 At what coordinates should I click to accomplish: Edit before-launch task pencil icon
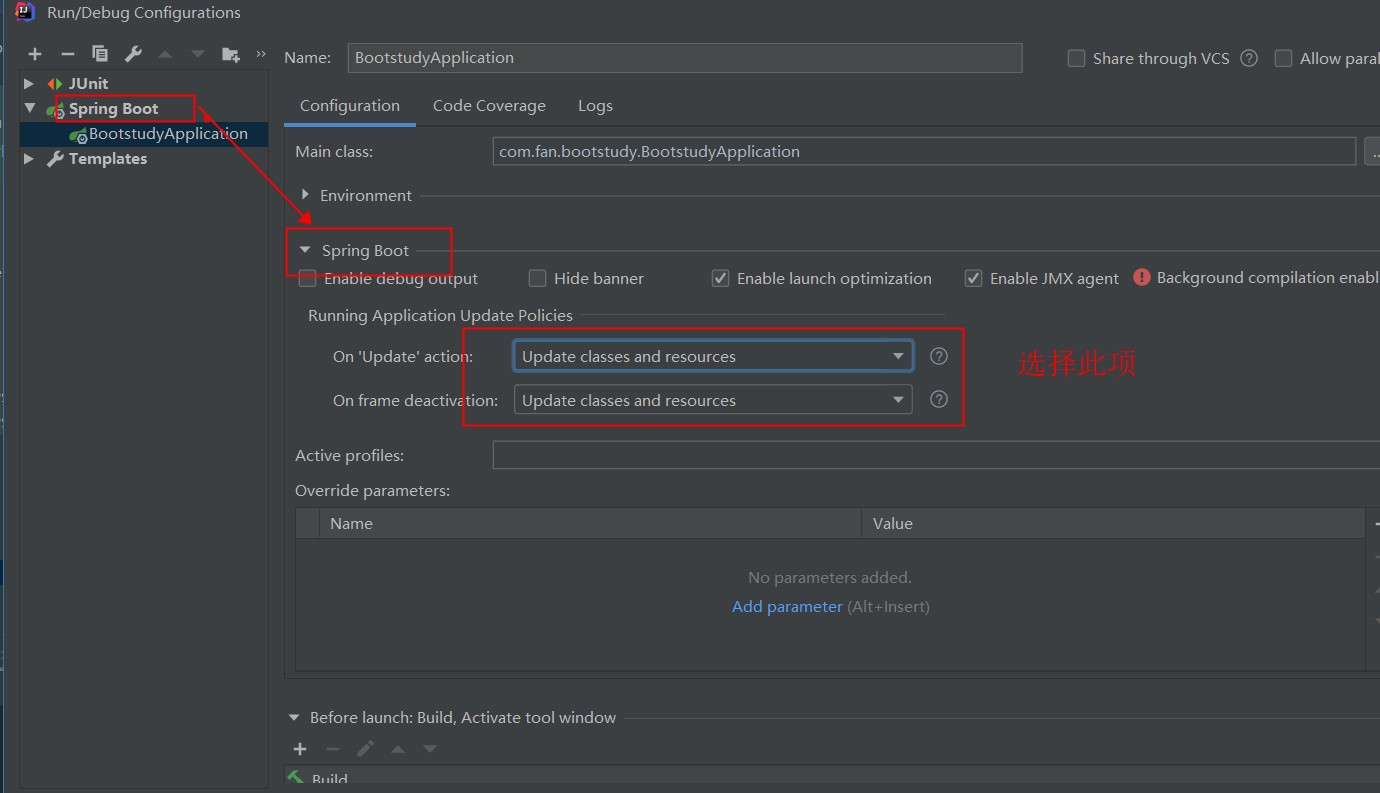pyautogui.click(x=365, y=749)
